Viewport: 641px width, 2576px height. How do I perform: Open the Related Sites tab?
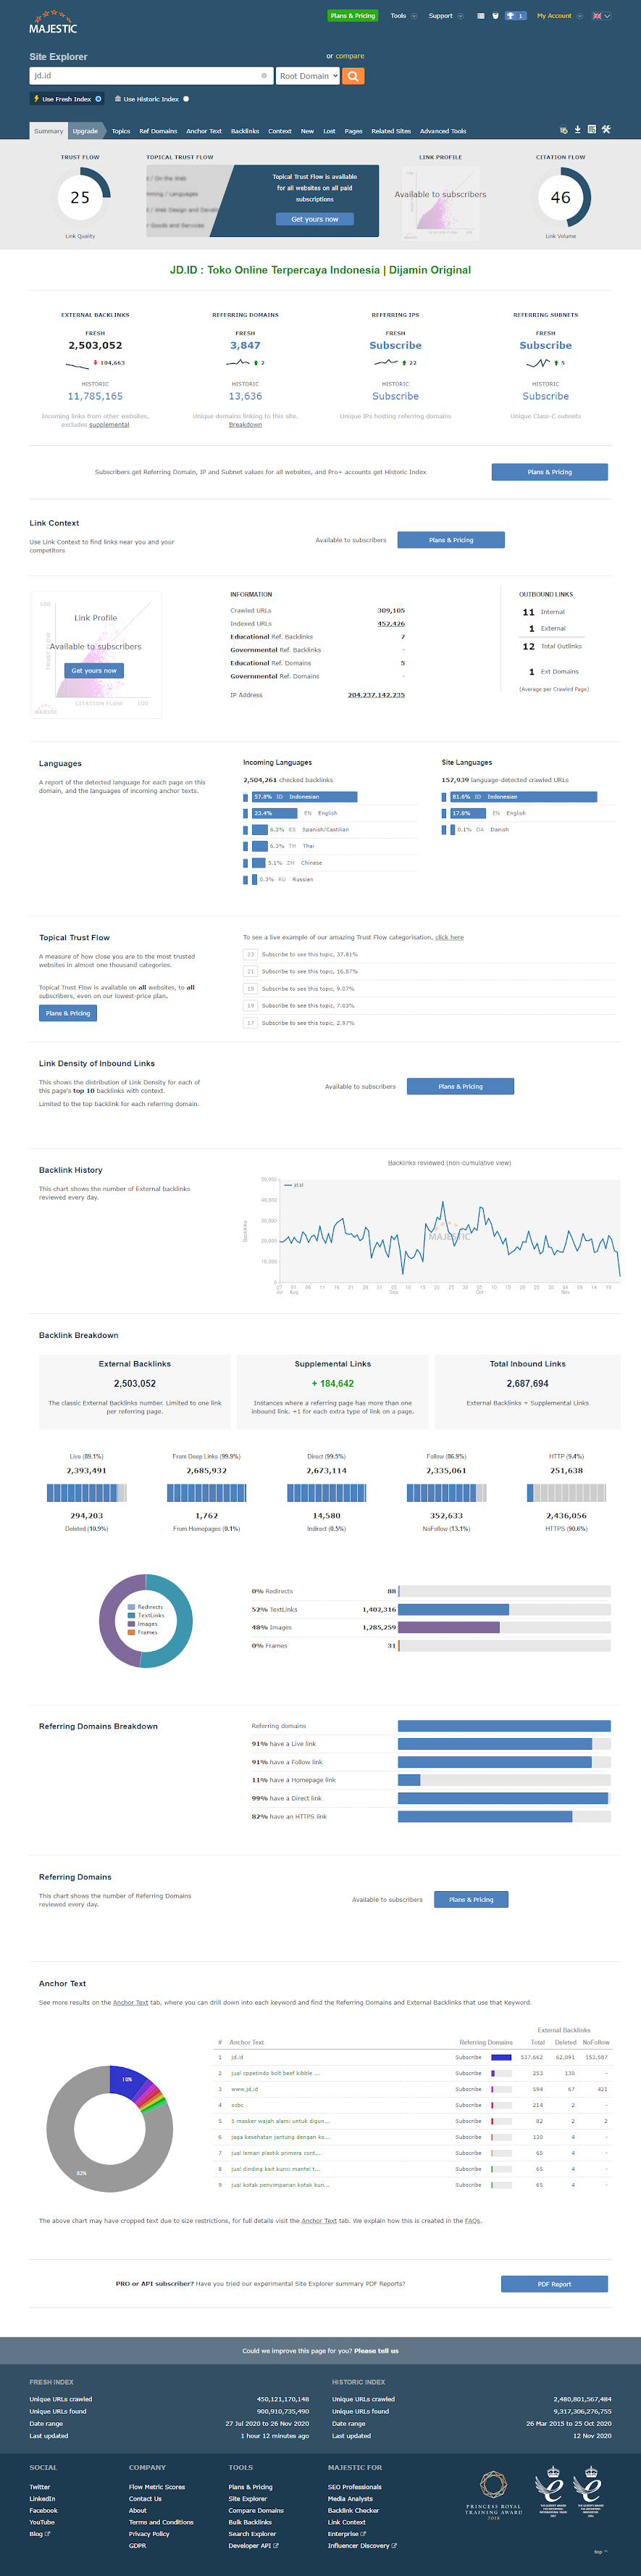pos(391,131)
